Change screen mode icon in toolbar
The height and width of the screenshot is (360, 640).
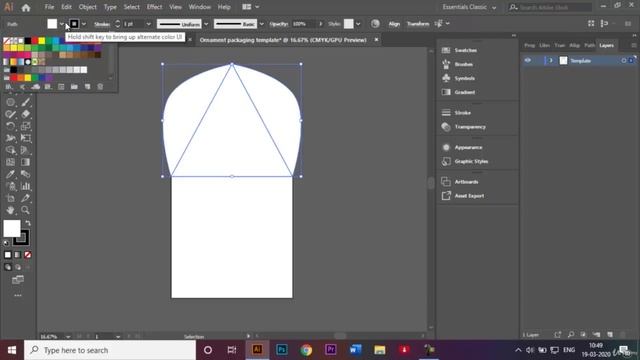18,280
